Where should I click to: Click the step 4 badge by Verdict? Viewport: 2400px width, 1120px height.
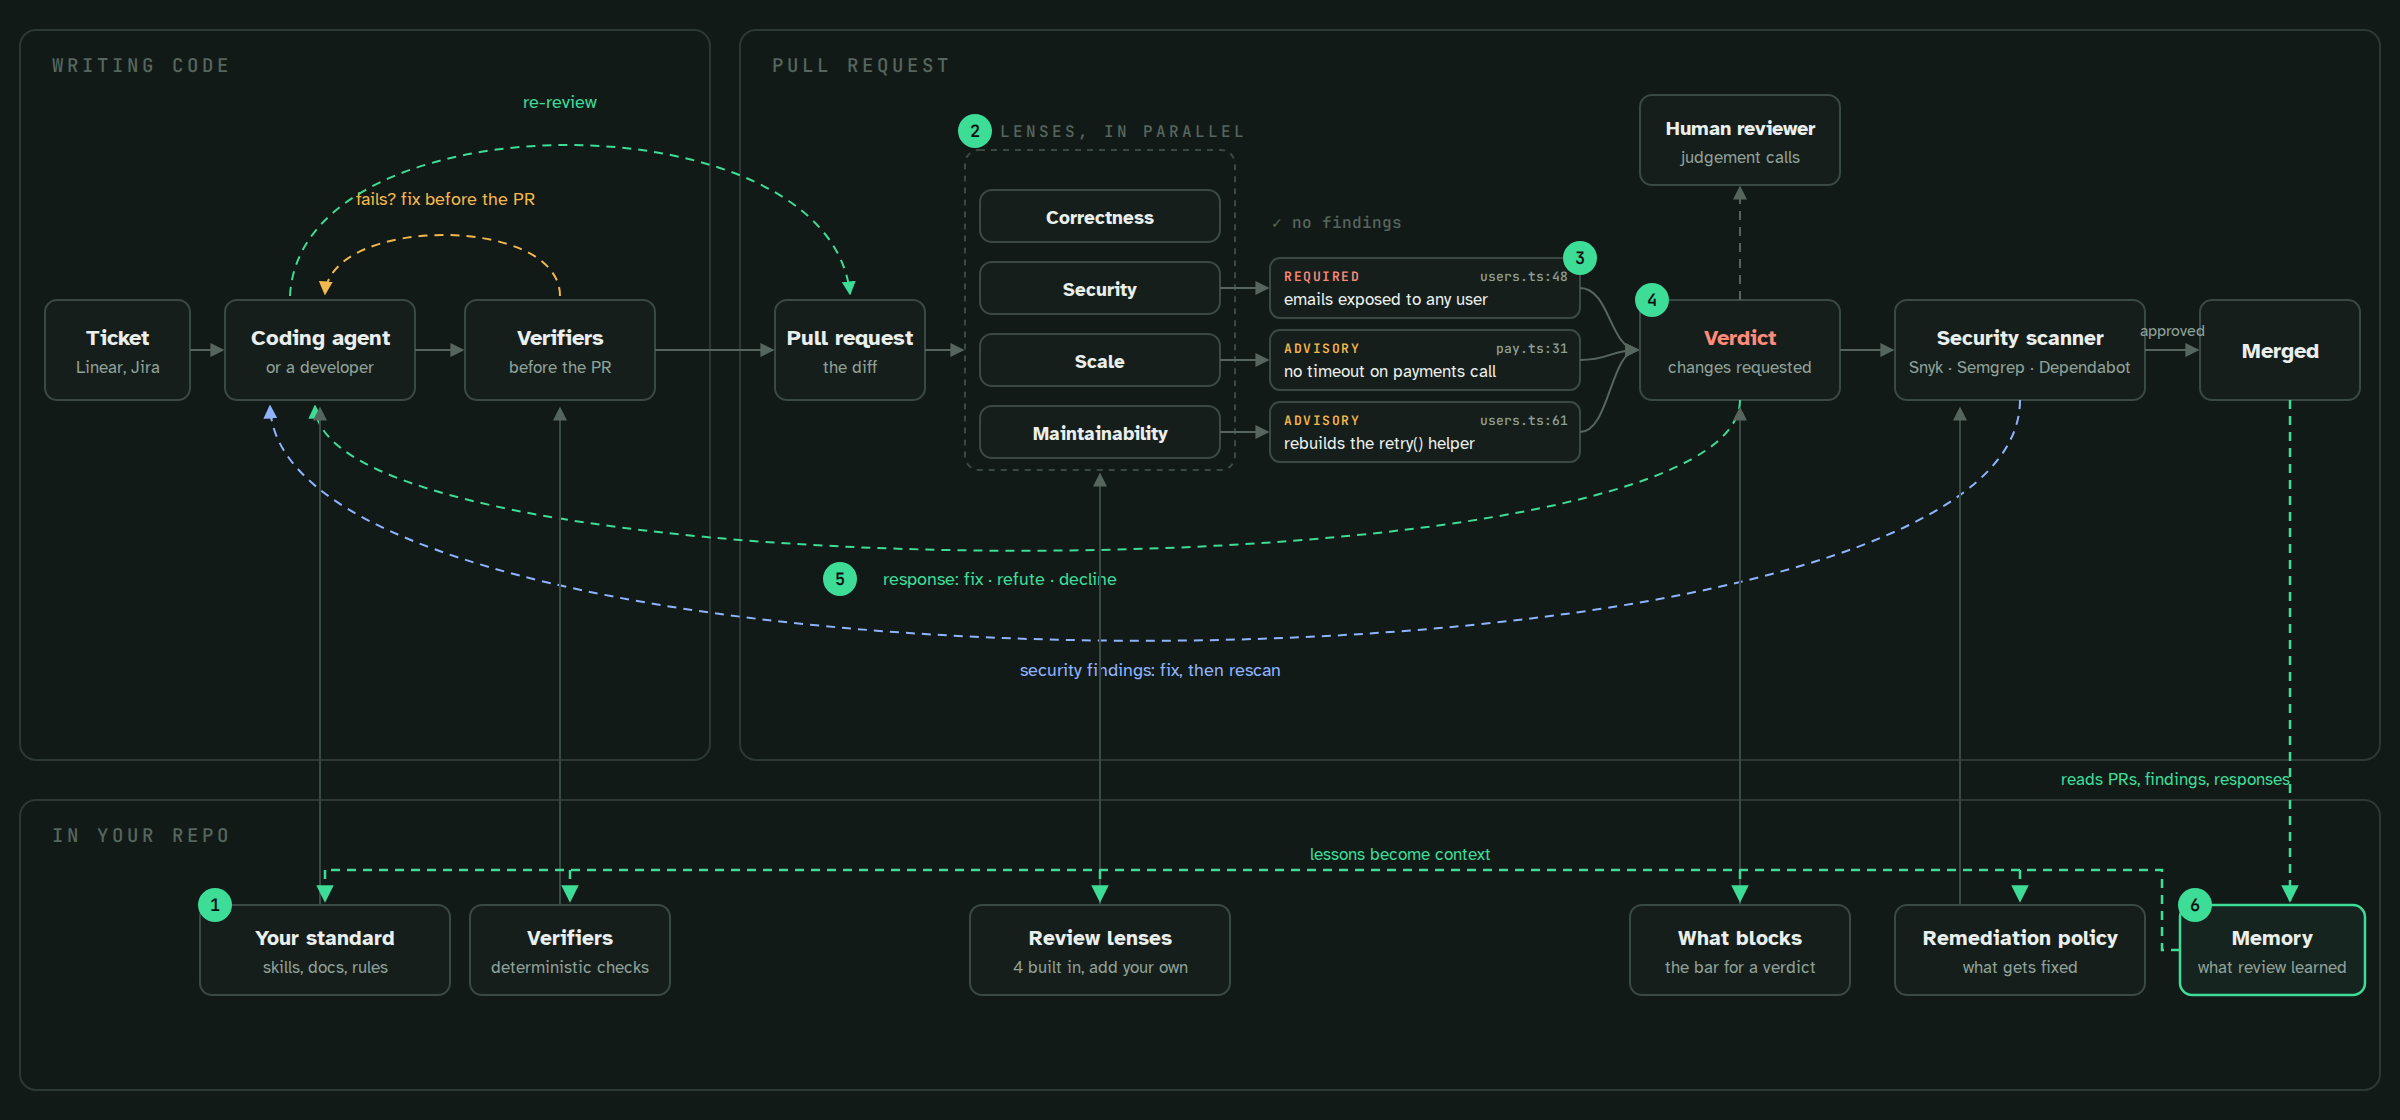tap(1652, 300)
